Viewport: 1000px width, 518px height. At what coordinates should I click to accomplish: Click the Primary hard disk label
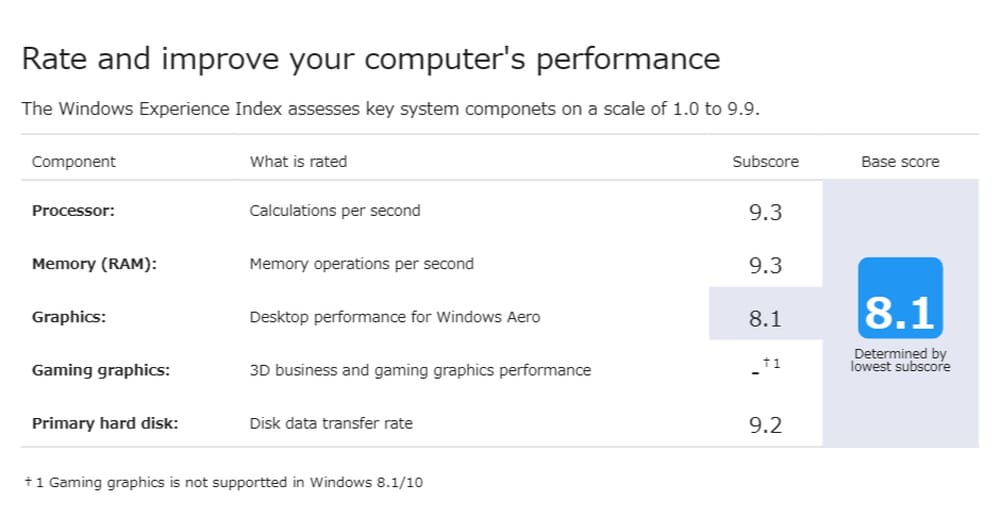click(105, 423)
